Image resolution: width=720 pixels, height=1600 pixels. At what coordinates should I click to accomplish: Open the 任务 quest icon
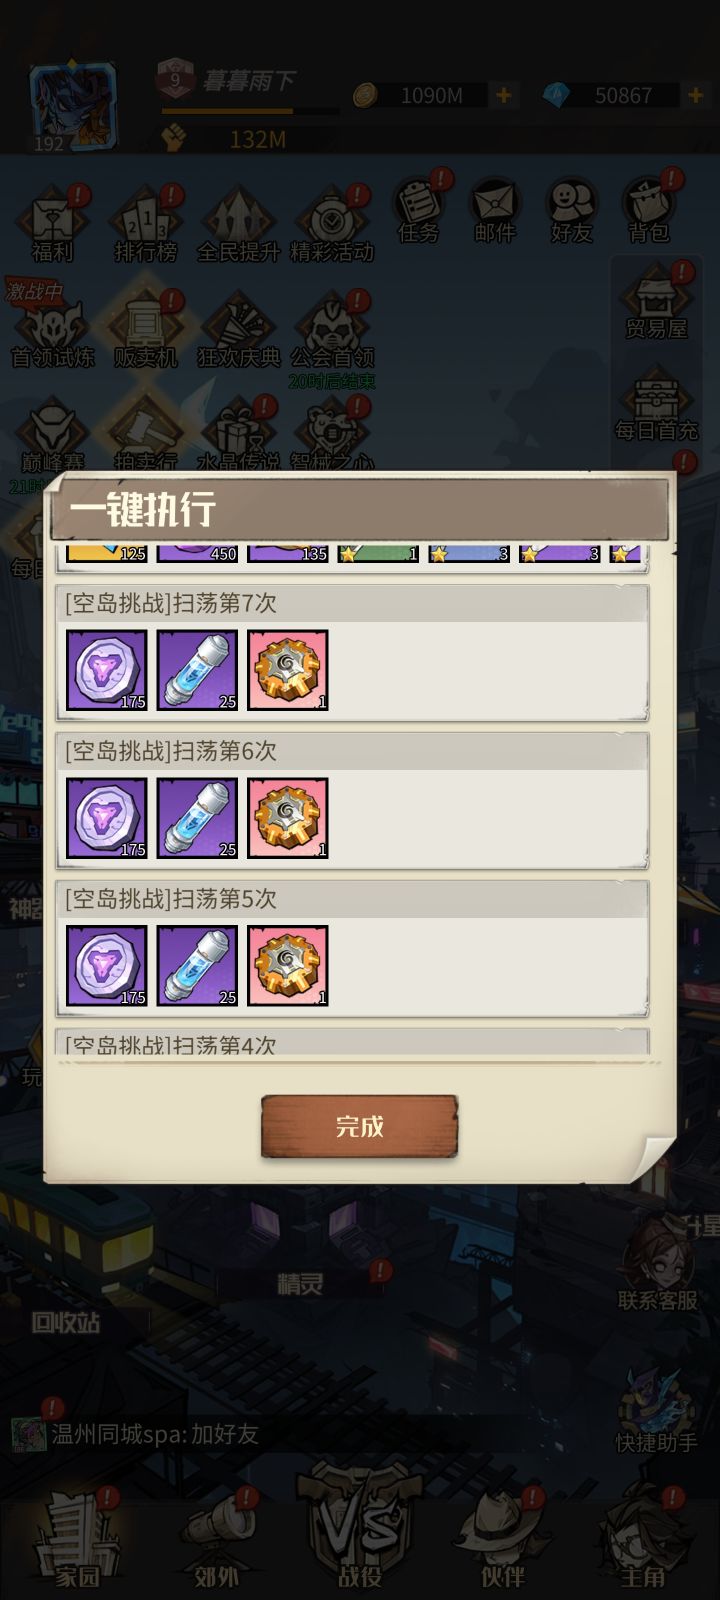[418, 211]
